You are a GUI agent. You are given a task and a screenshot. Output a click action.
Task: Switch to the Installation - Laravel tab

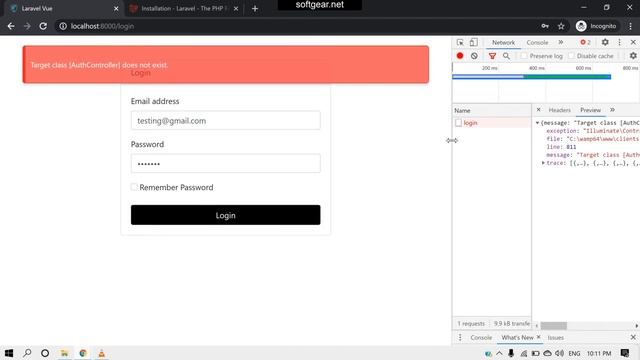[x=184, y=9]
